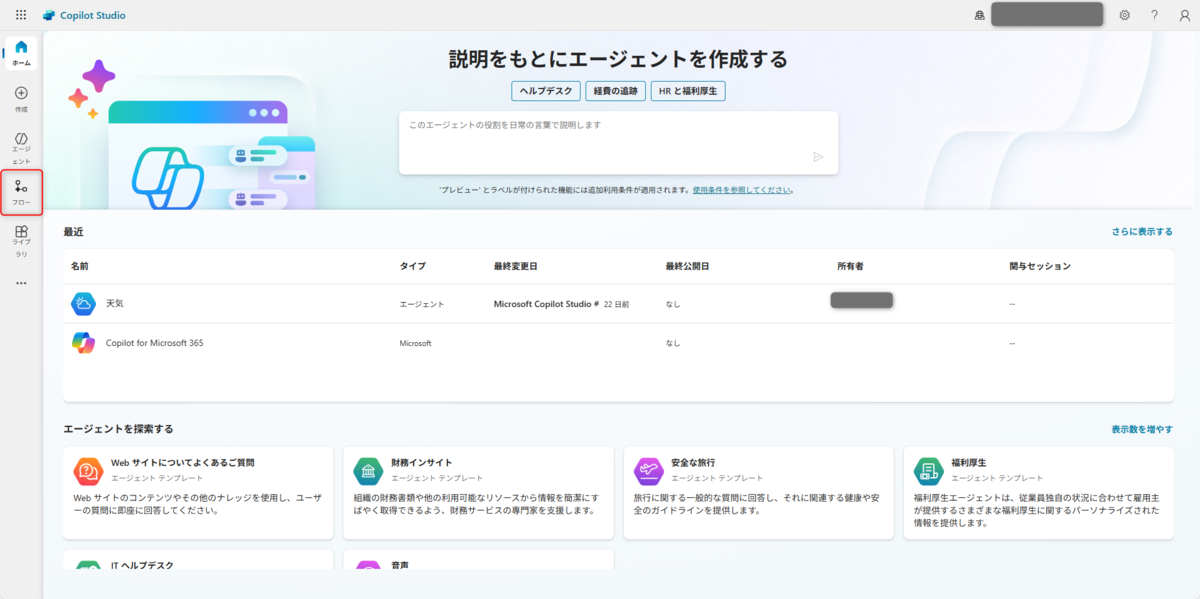This screenshot has height=599, width=1200.
Task: Click the agent description text box
Action: pyautogui.click(x=618, y=142)
